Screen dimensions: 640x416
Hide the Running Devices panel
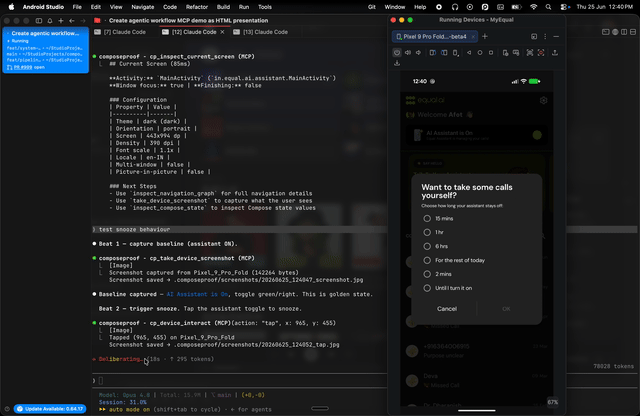tap(556, 36)
